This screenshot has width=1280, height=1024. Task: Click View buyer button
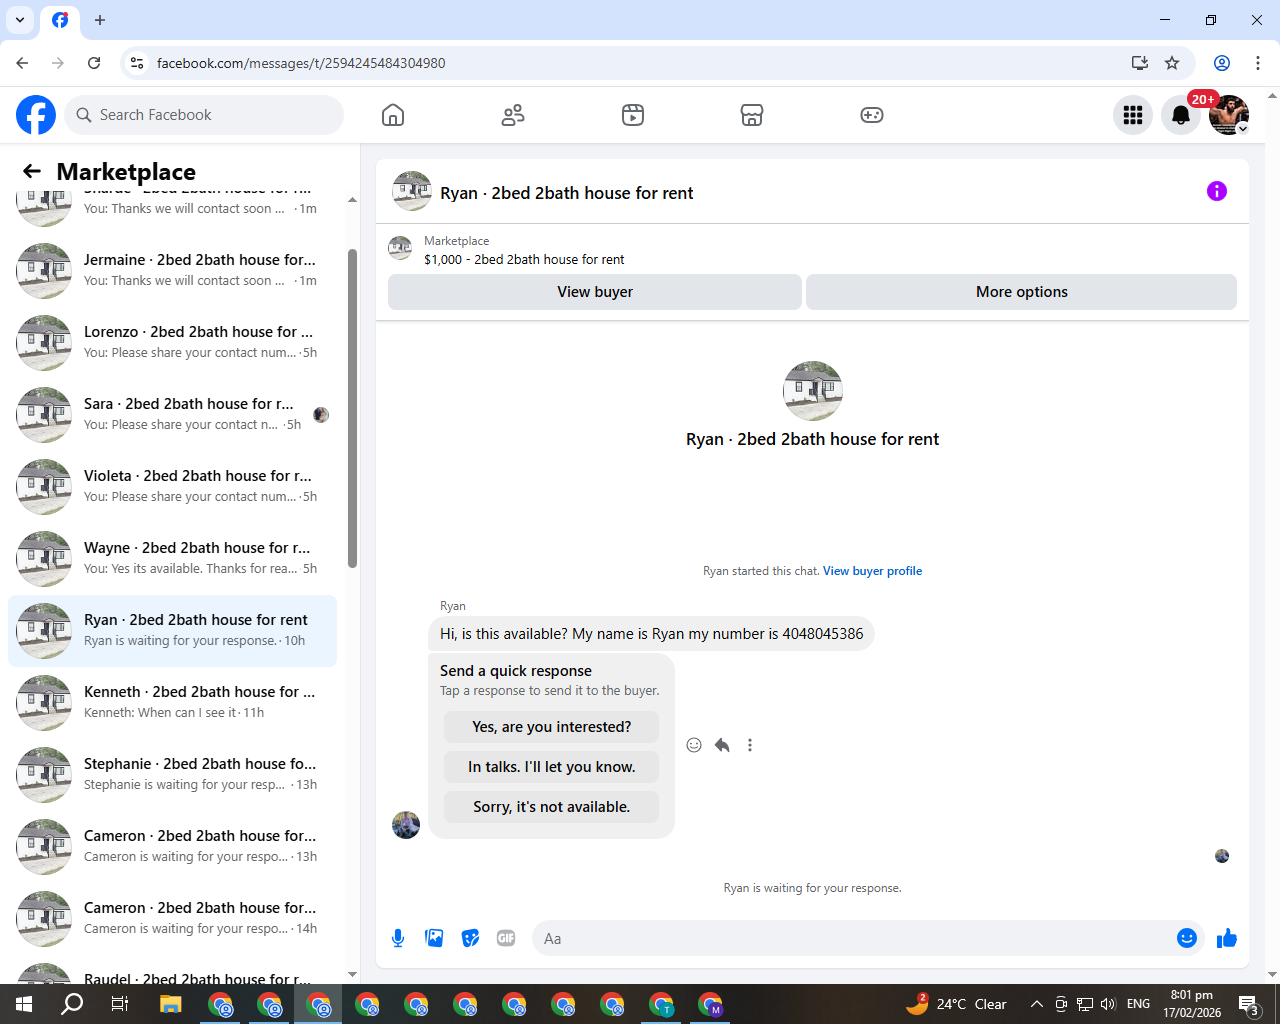595,292
